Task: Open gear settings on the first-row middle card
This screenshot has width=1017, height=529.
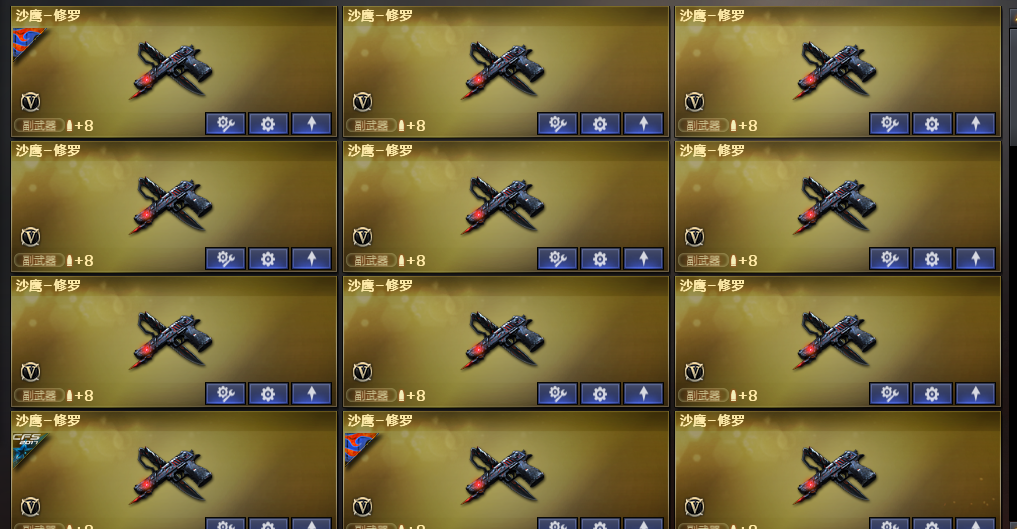Action: point(600,124)
